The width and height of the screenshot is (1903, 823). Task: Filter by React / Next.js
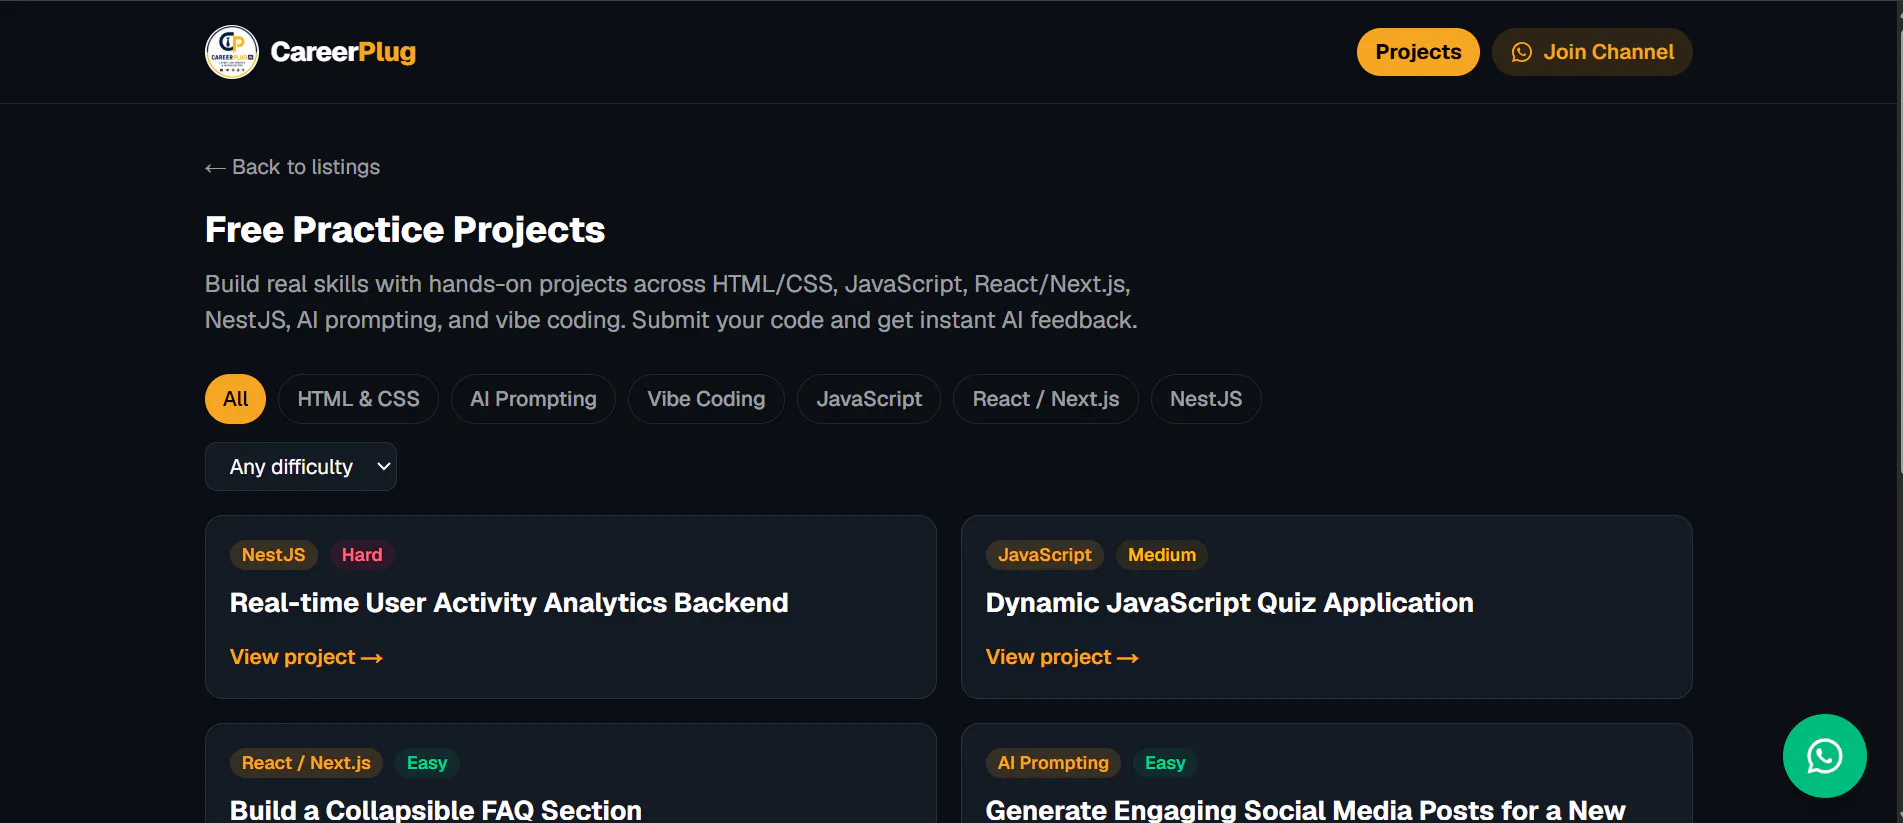(1046, 399)
